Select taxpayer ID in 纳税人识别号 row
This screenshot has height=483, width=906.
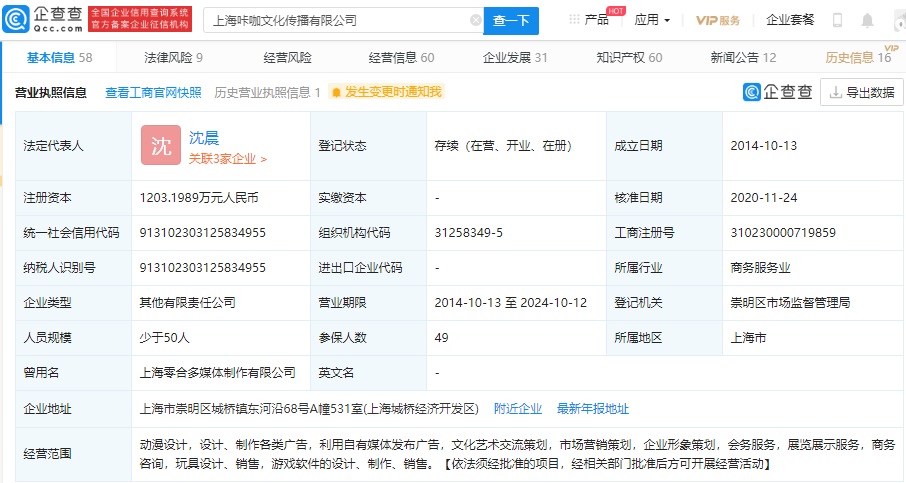(x=202, y=267)
